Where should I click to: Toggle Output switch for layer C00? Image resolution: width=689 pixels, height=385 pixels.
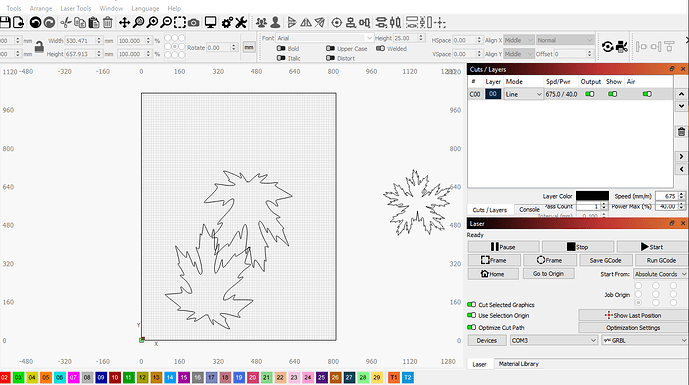click(590, 94)
